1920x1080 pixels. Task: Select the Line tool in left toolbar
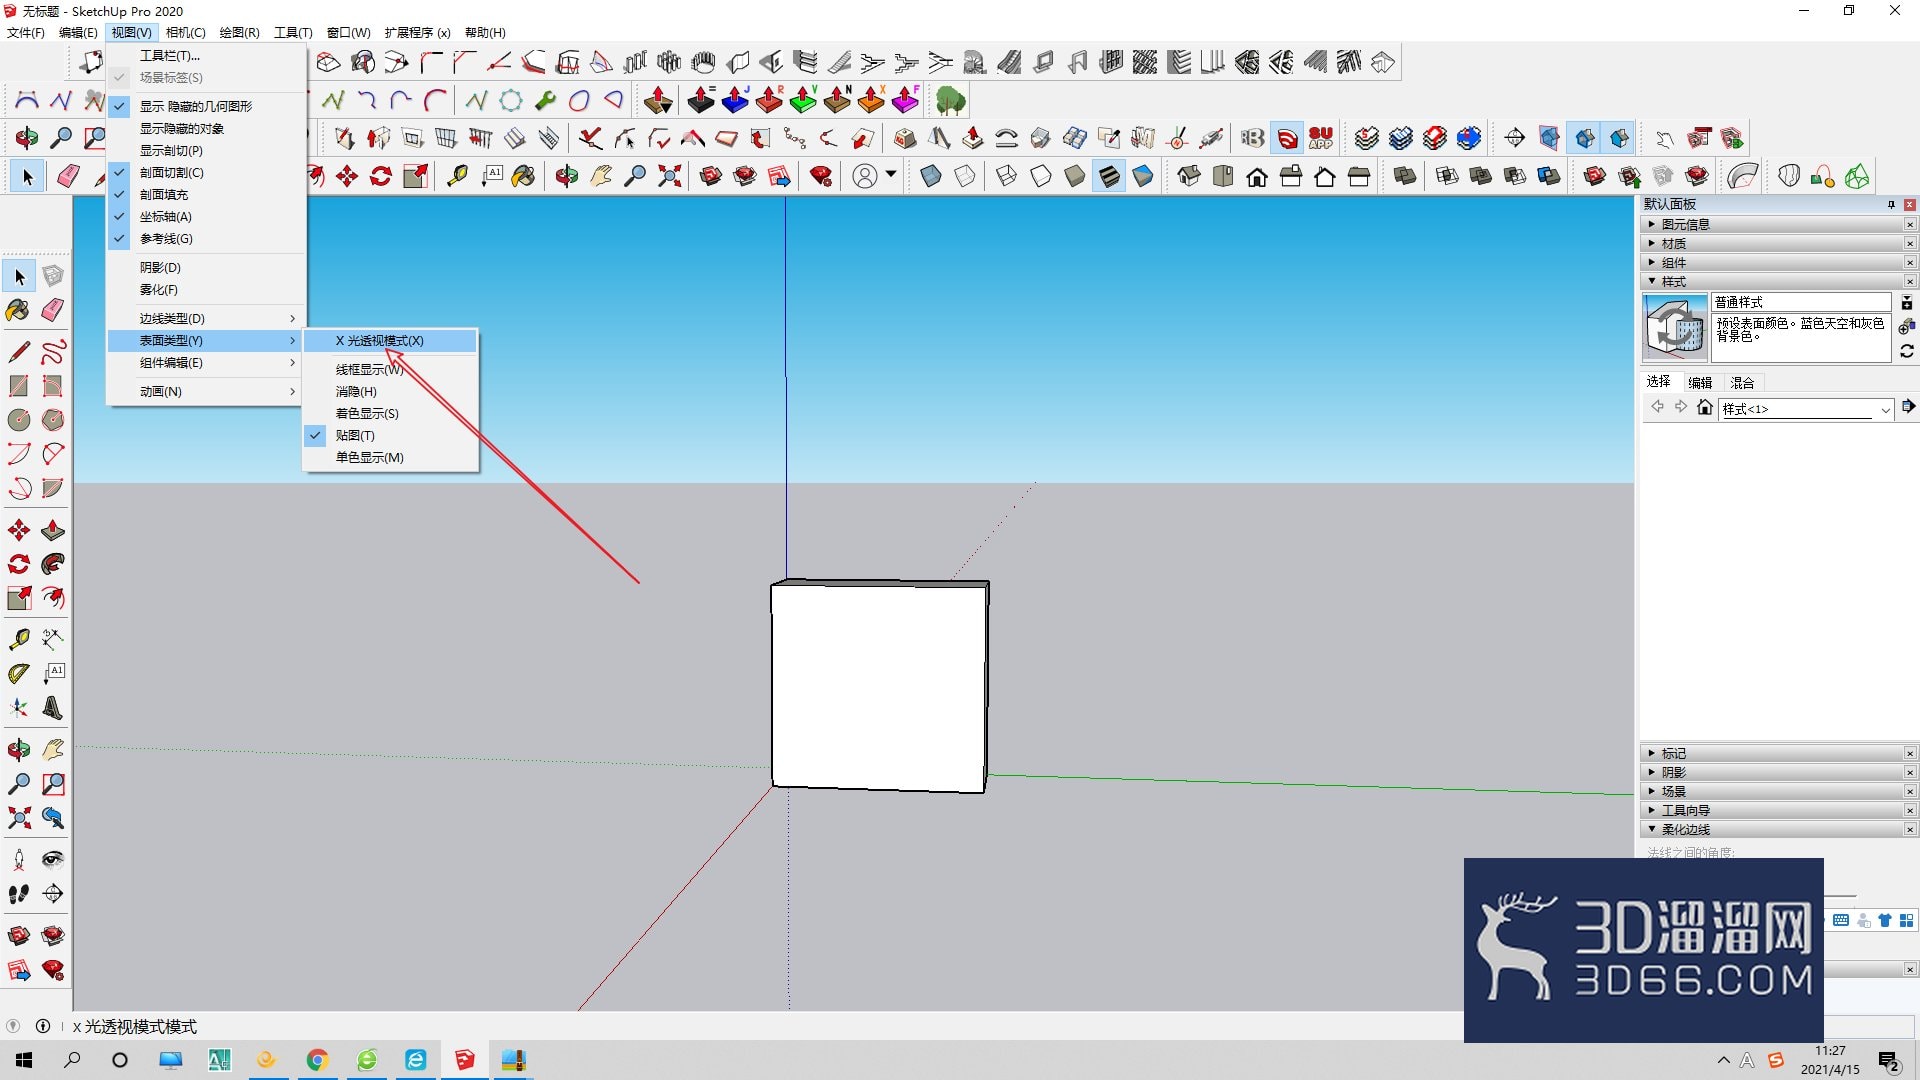click(19, 352)
